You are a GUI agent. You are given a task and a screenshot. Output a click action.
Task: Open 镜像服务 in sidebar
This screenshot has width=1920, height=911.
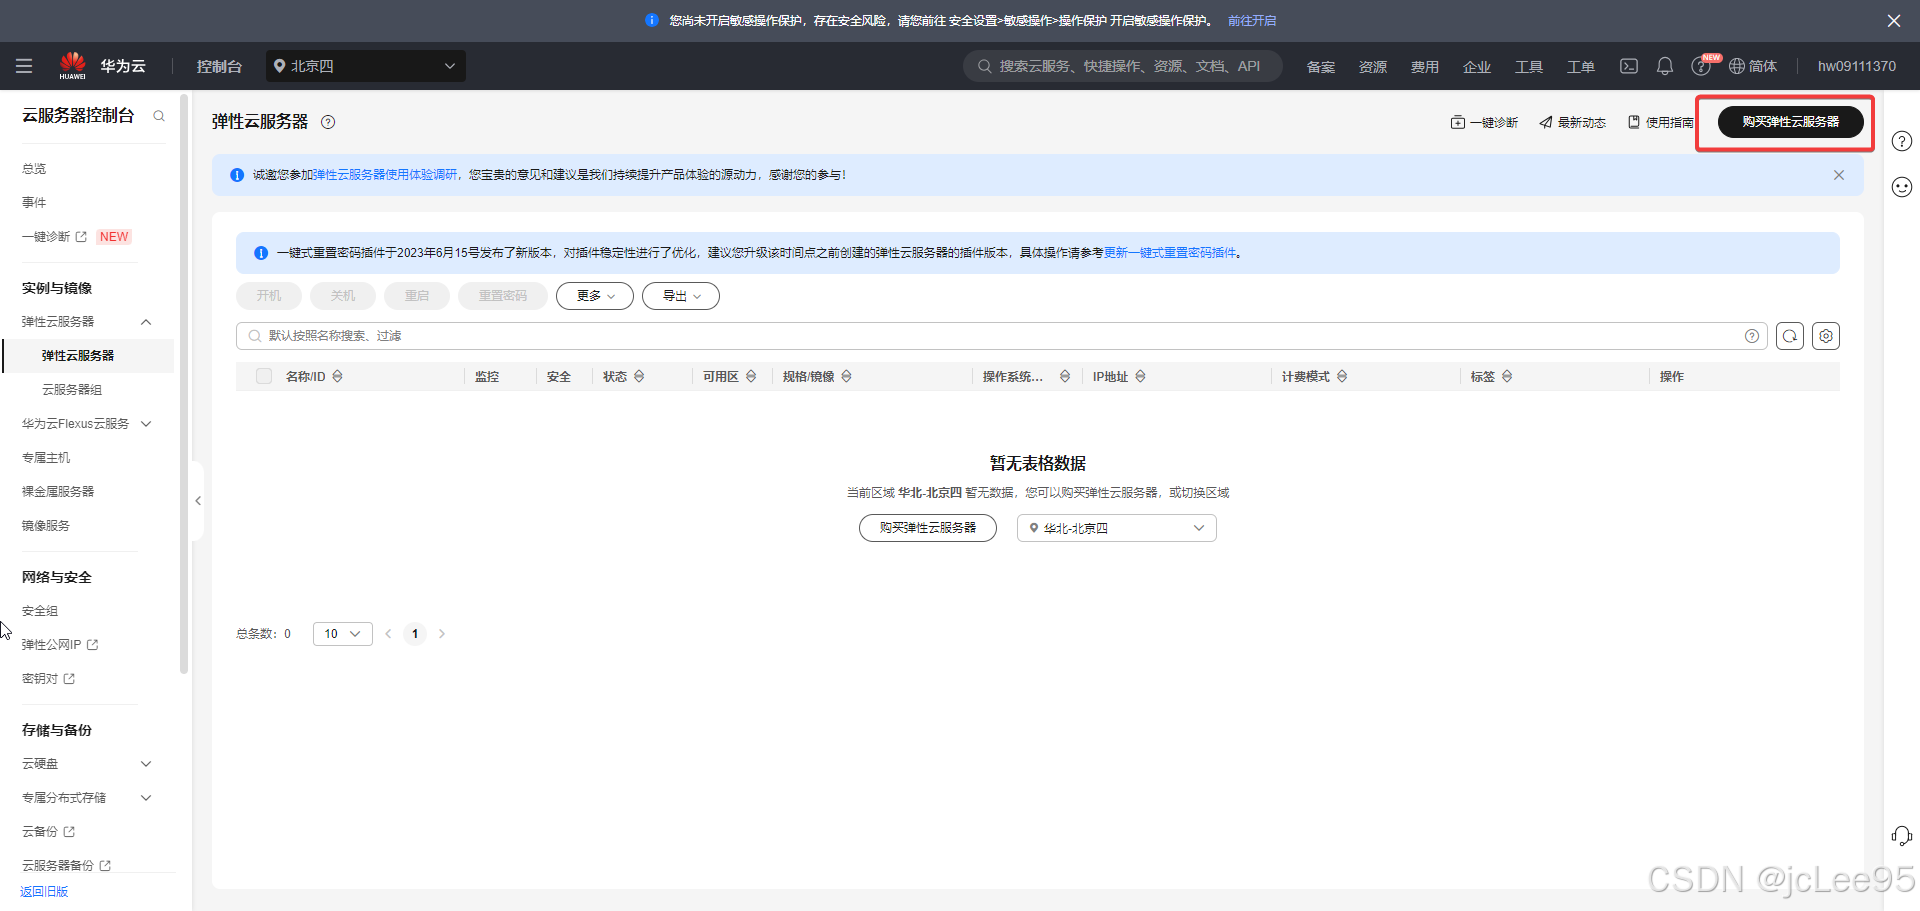point(46,526)
